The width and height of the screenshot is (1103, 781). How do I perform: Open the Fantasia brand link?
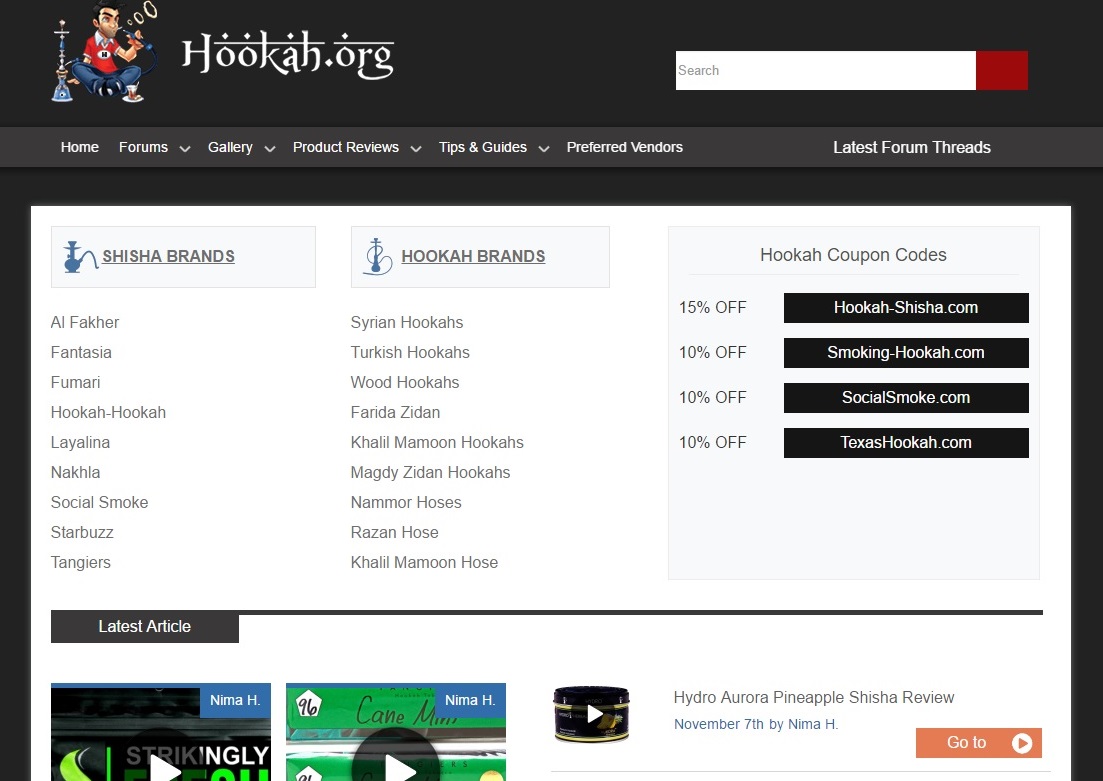click(x=81, y=353)
